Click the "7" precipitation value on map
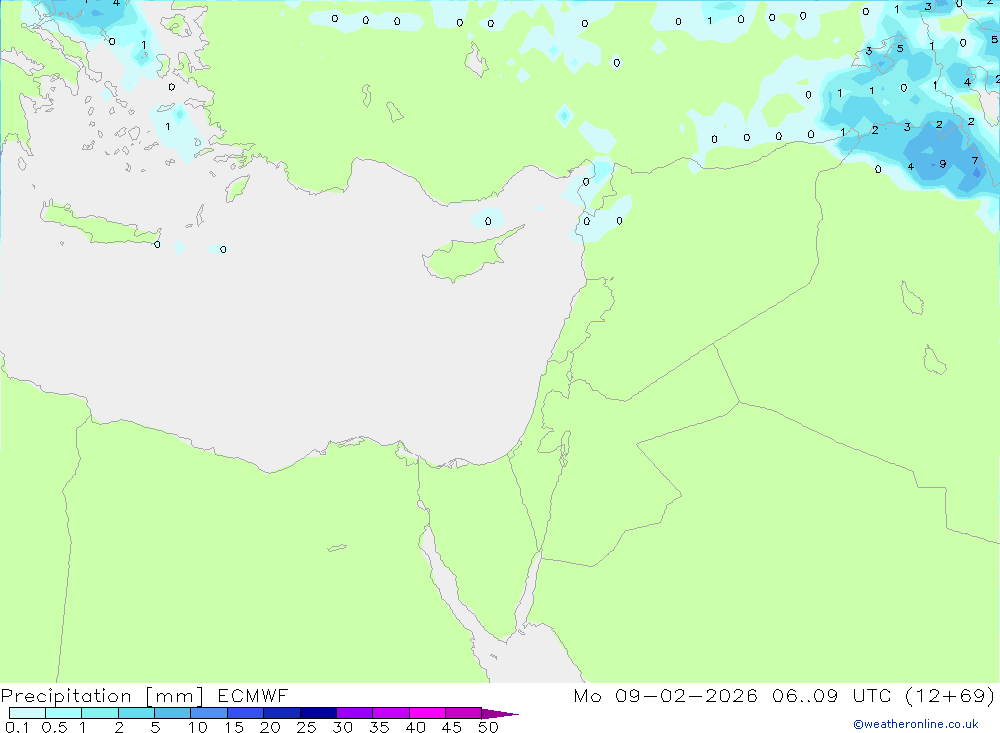Screen dimensions: 1000x733 [974, 161]
